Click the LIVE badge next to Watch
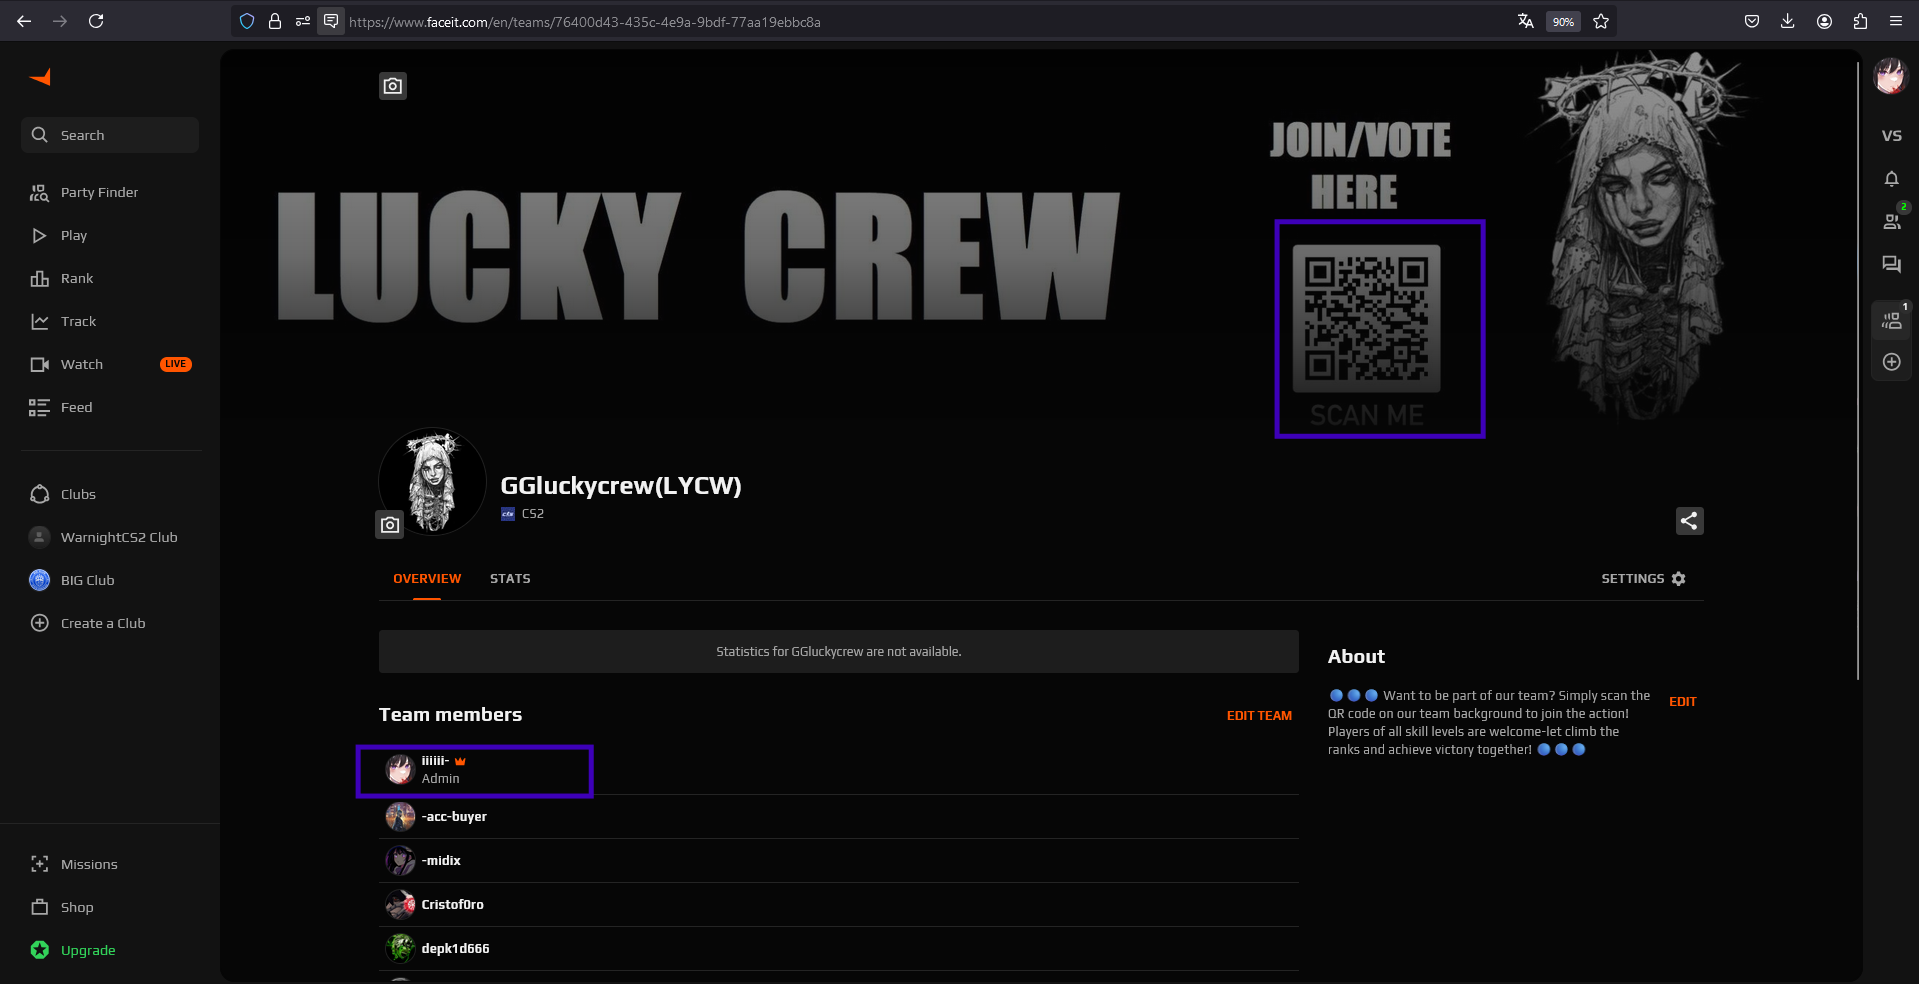Screen dimensions: 1919x984 coord(176,364)
